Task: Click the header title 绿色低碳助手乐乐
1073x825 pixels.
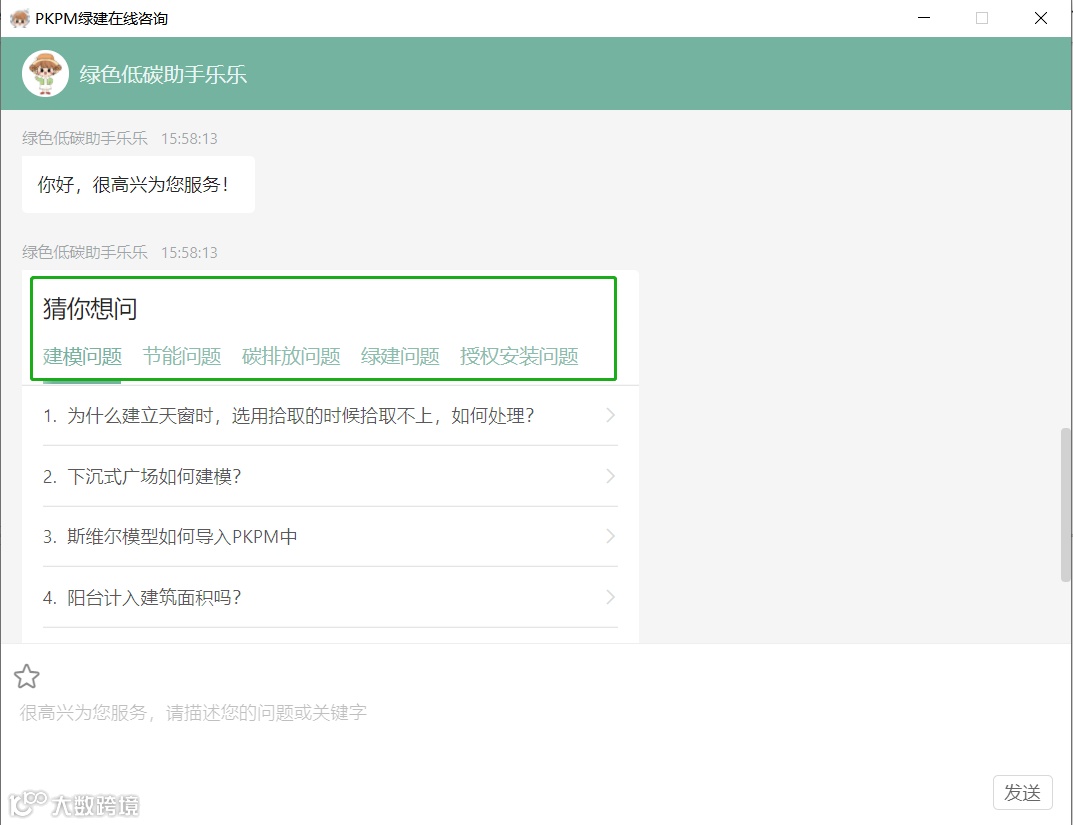Action: pyautogui.click(x=163, y=74)
